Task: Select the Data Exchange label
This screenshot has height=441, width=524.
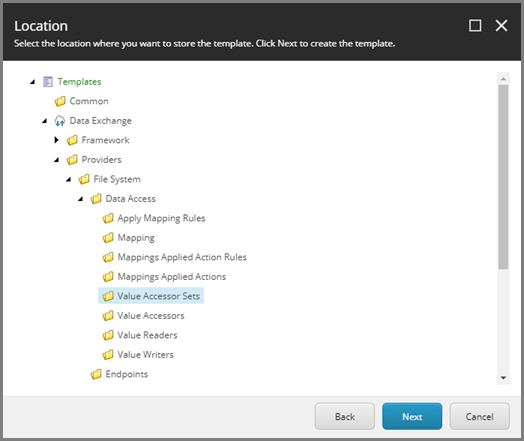Action: coord(101,121)
